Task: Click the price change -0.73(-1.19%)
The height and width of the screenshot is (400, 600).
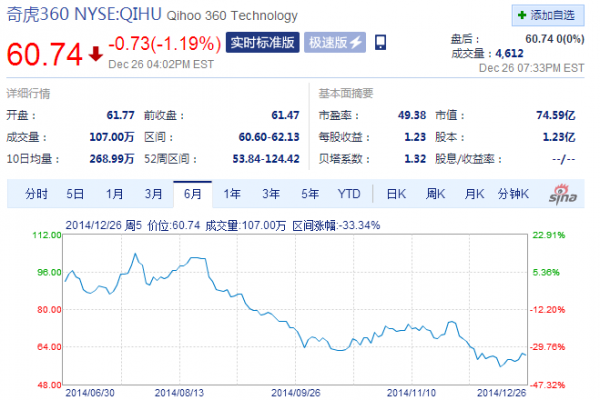Action: pyautogui.click(x=165, y=43)
